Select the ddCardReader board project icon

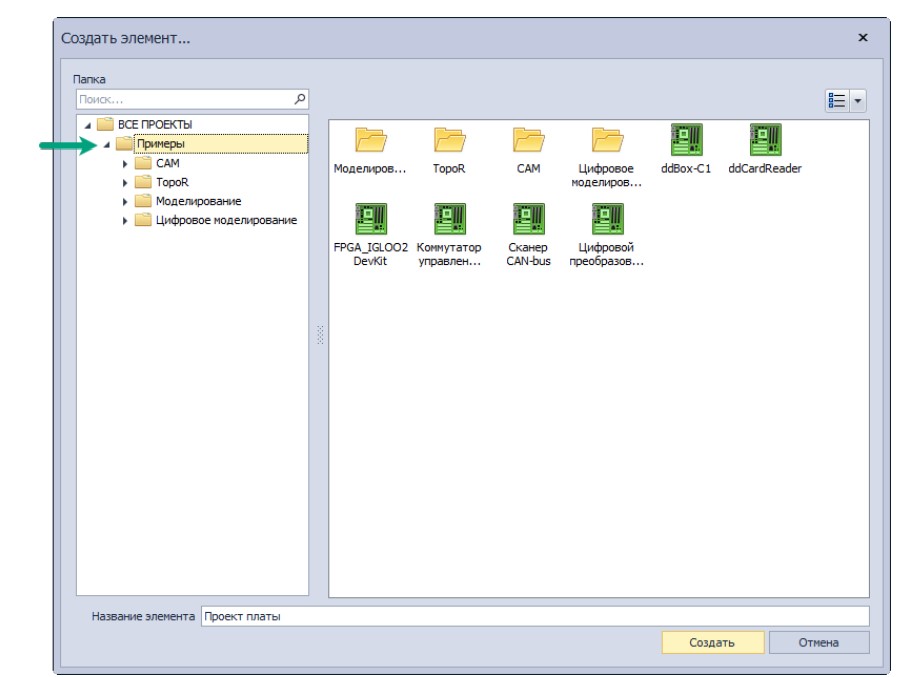coord(765,140)
